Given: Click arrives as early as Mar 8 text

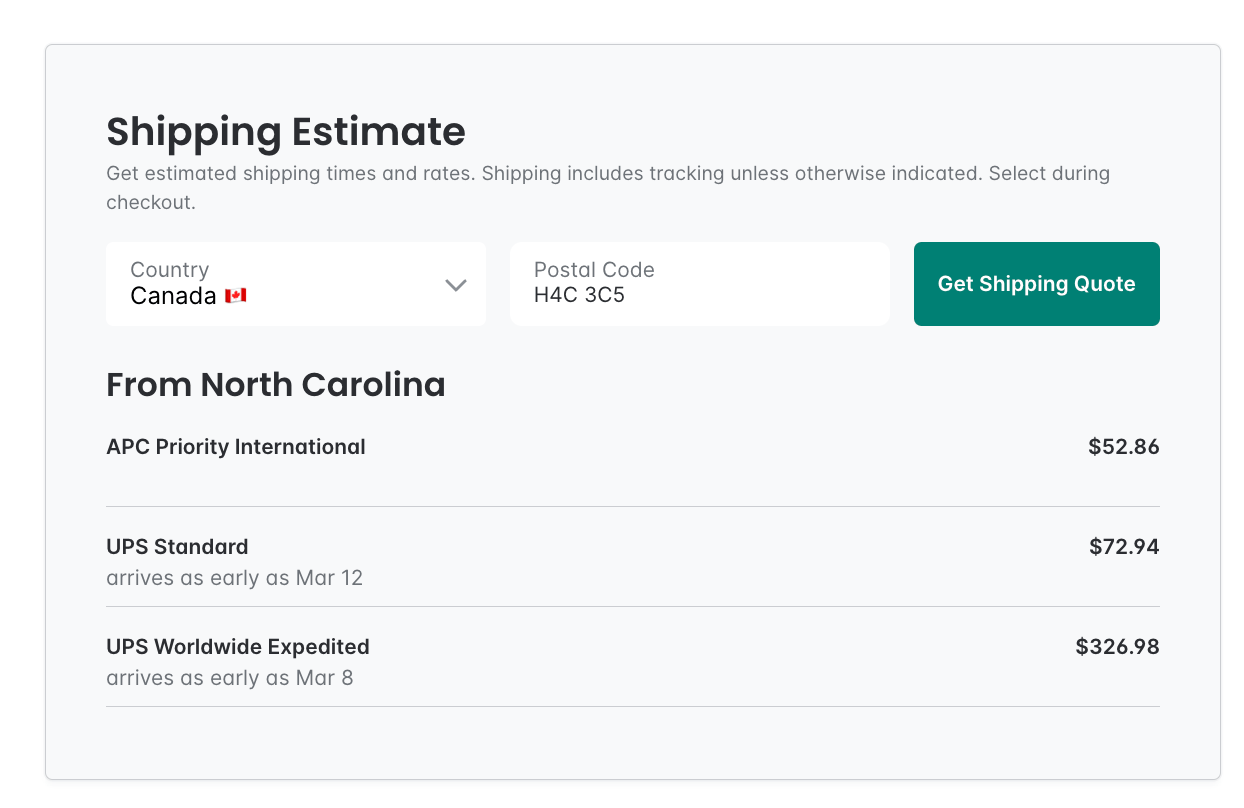Looking at the screenshot, I should pos(228,678).
